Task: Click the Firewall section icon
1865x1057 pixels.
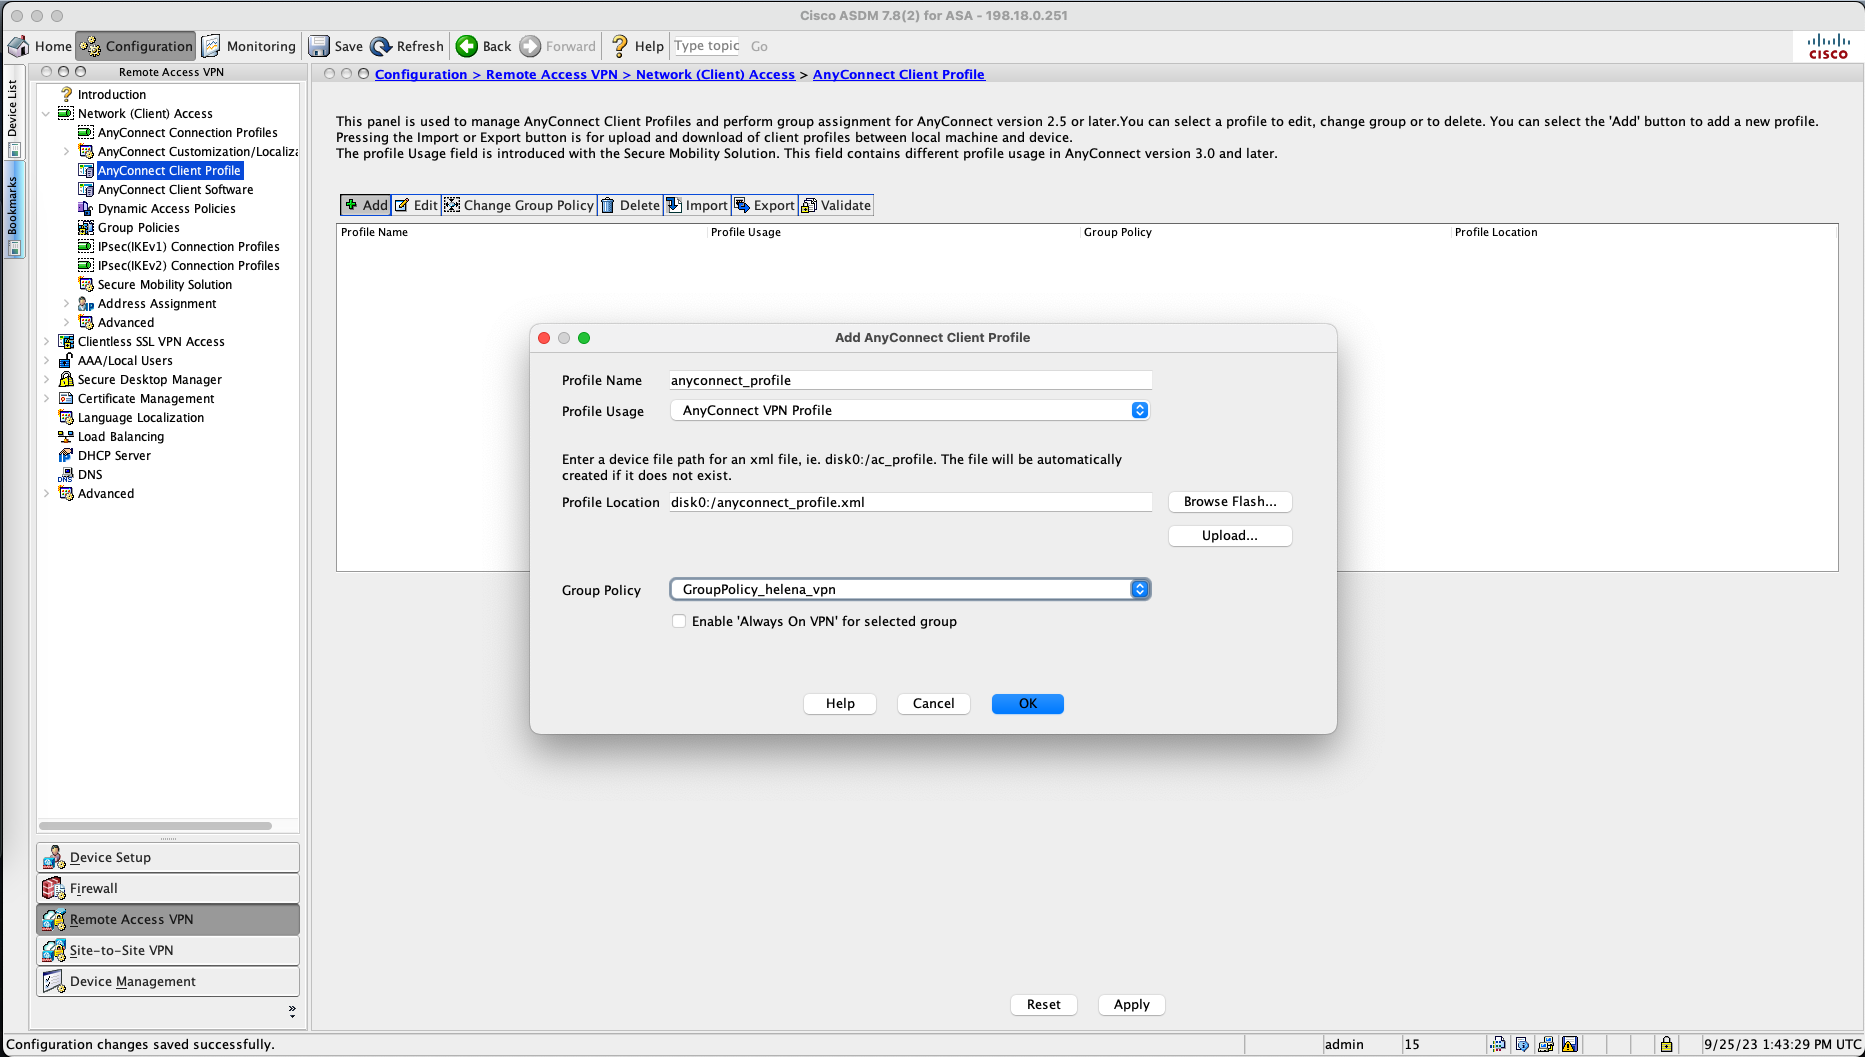Action: coord(54,888)
